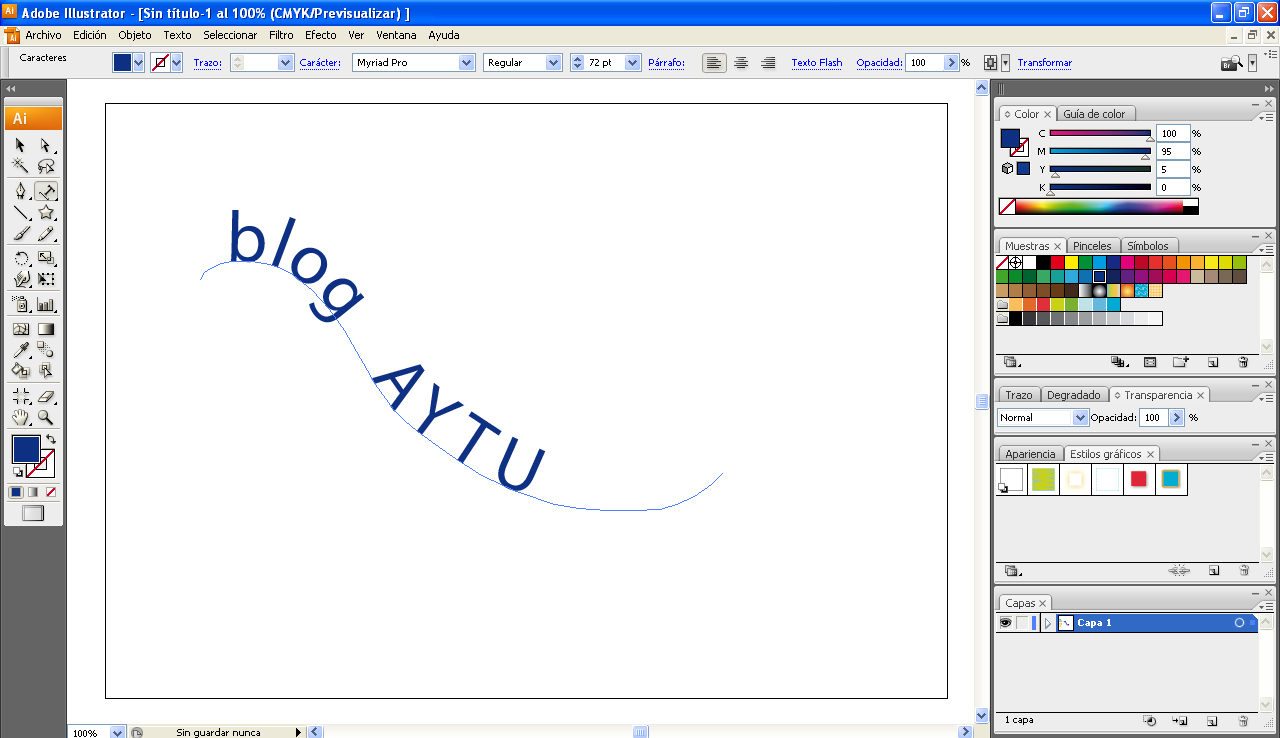The width and height of the screenshot is (1280, 738).
Task: Click the Carácter link in control bar
Action: [320, 62]
